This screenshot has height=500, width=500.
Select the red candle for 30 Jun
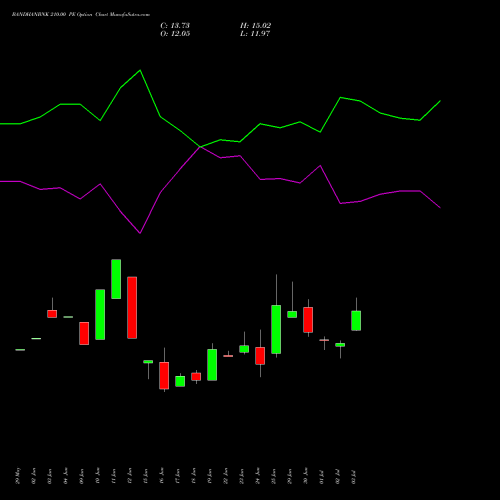pyautogui.click(x=308, y=320)
